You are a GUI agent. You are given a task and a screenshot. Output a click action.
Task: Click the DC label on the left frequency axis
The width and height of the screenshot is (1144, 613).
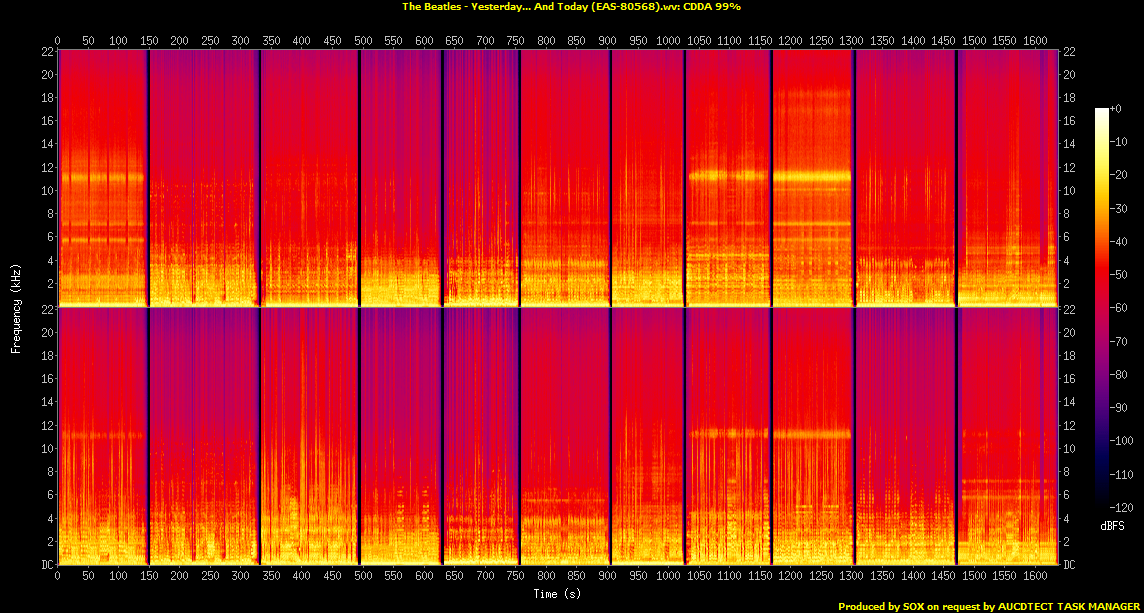46,564
